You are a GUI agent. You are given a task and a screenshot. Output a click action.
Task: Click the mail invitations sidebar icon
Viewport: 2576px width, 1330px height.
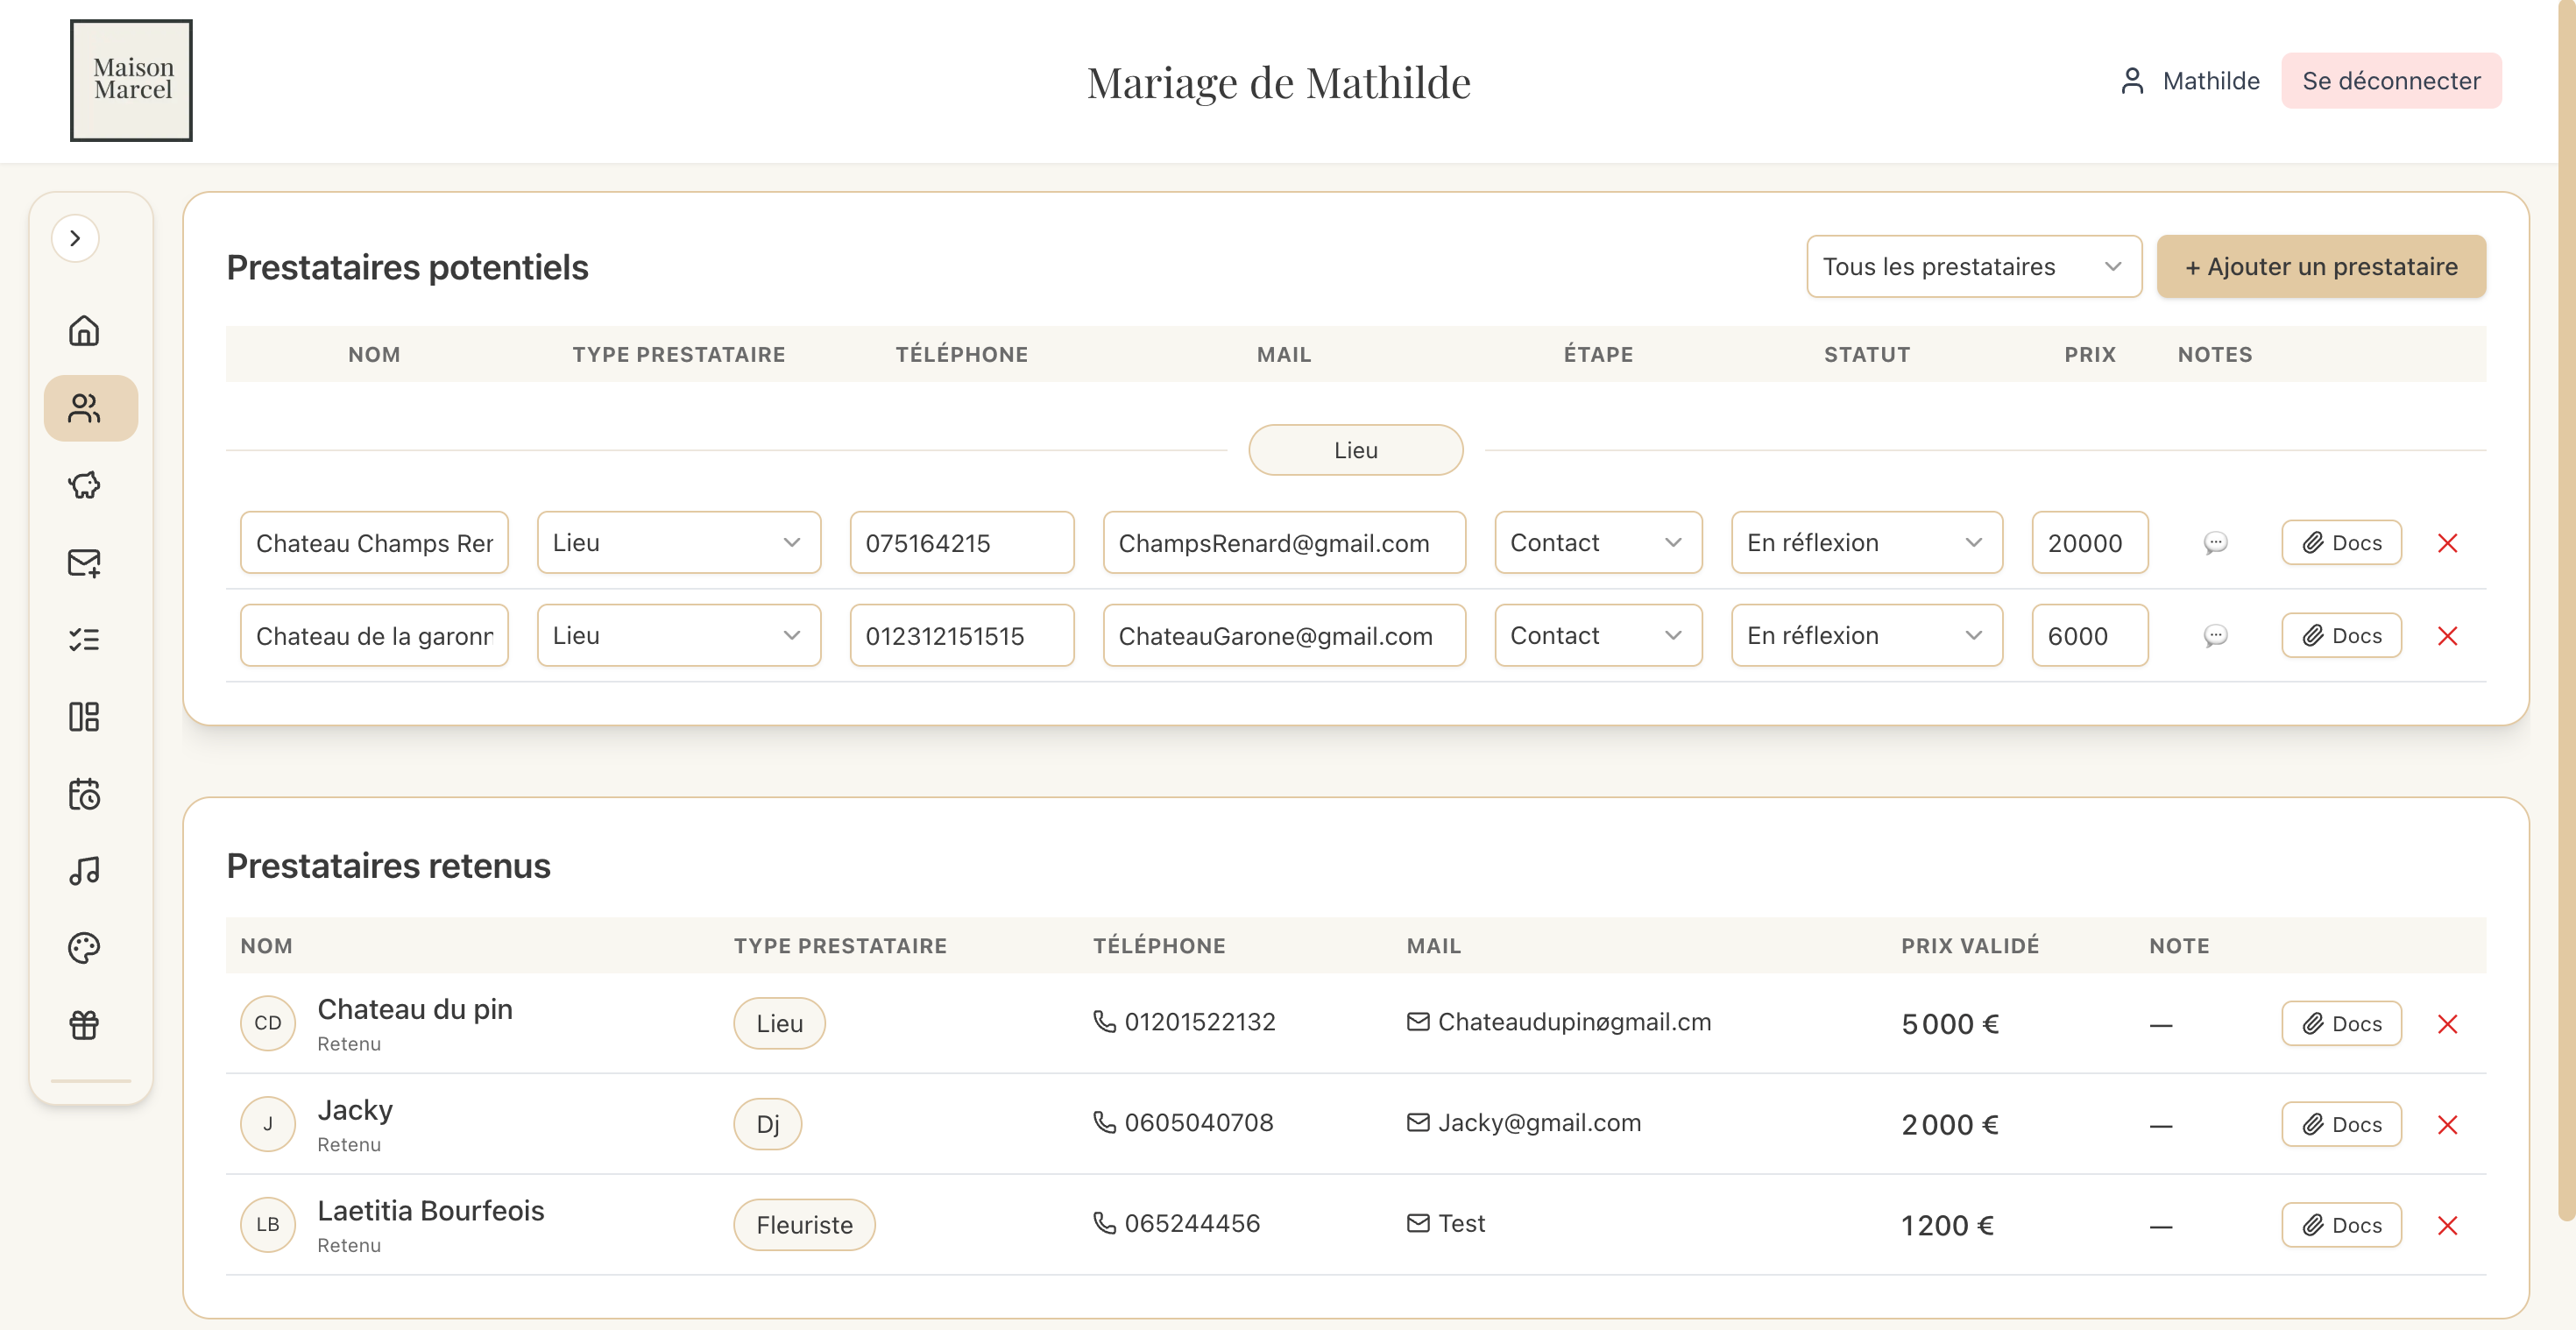point(84,563)
